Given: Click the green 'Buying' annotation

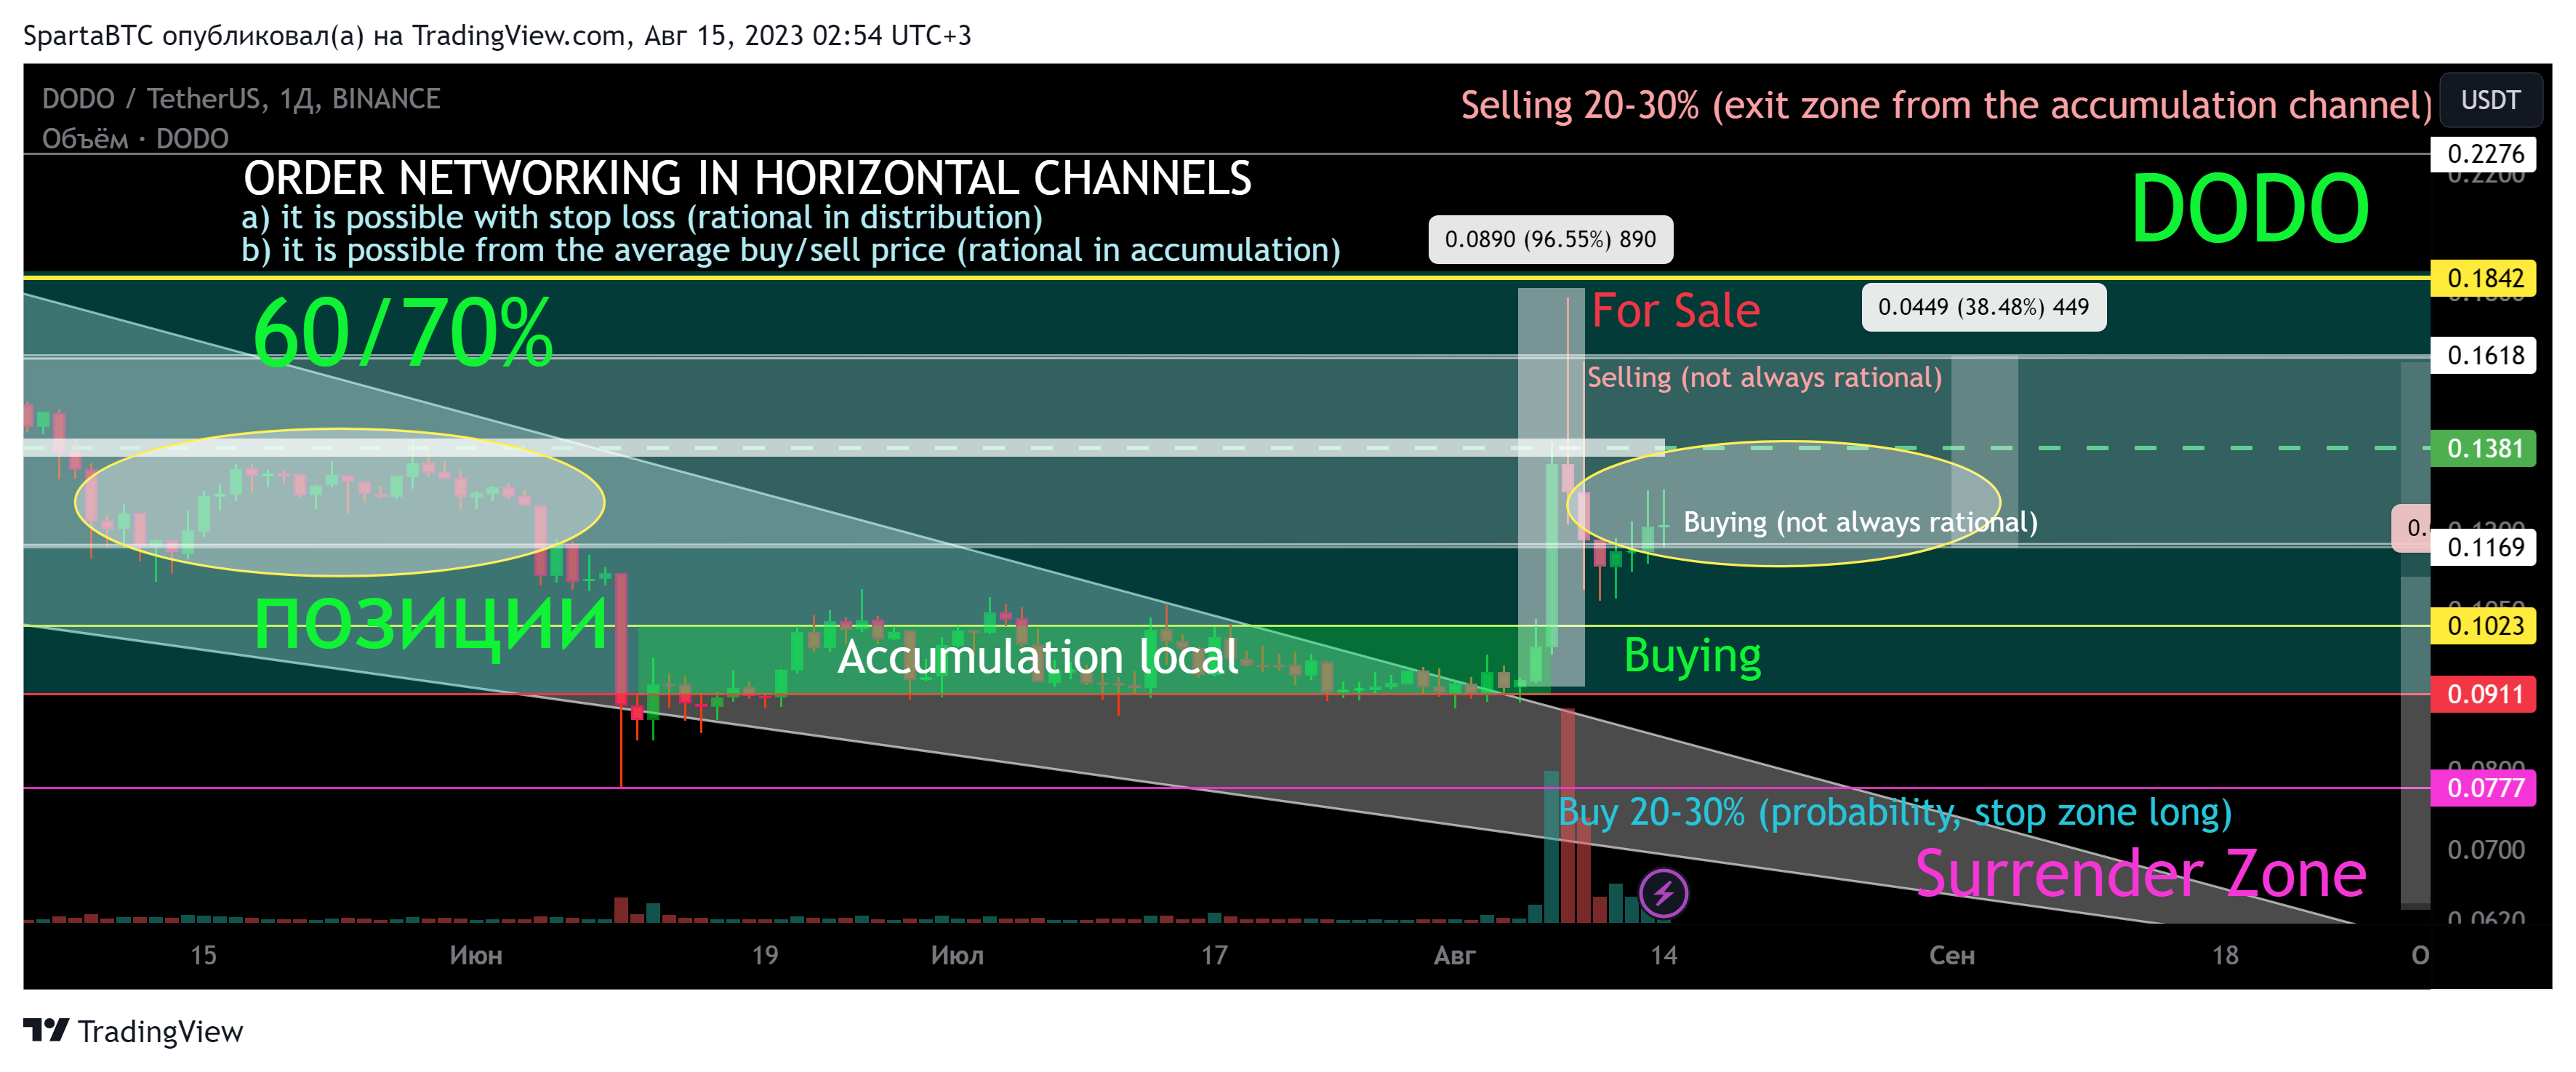Looking at the screenshot, I should (1692, 657).
